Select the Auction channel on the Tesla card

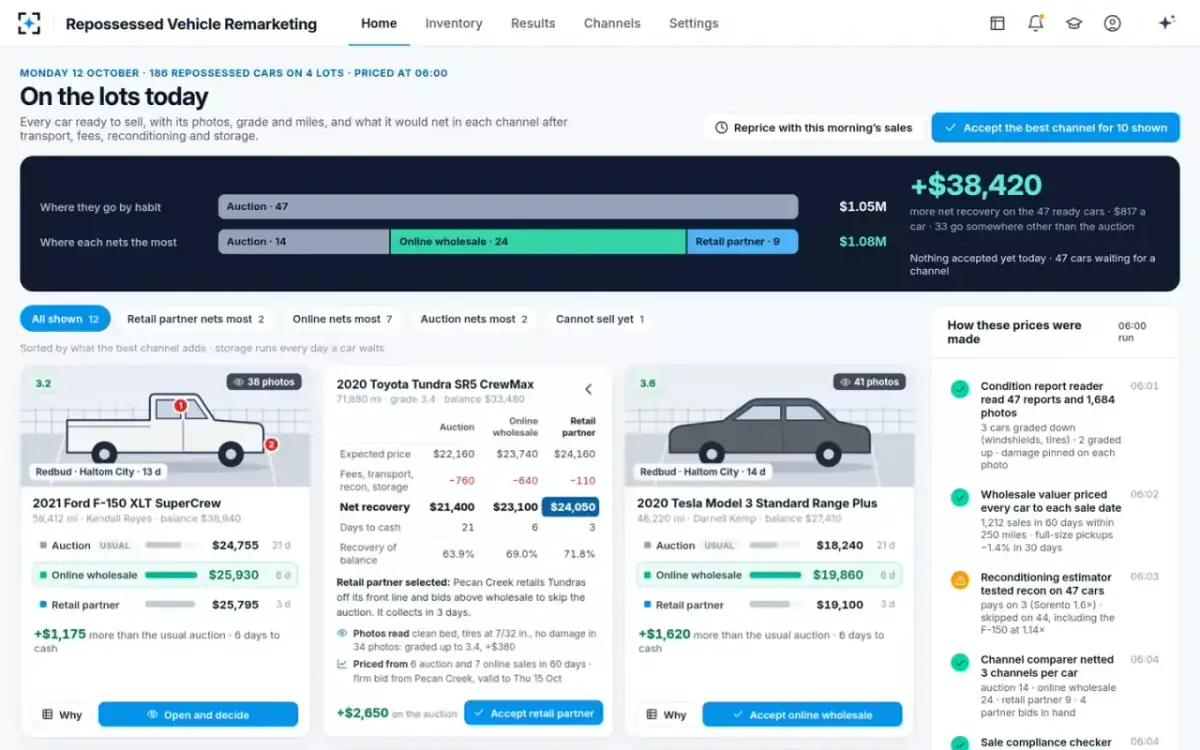[x=769, y=545]
